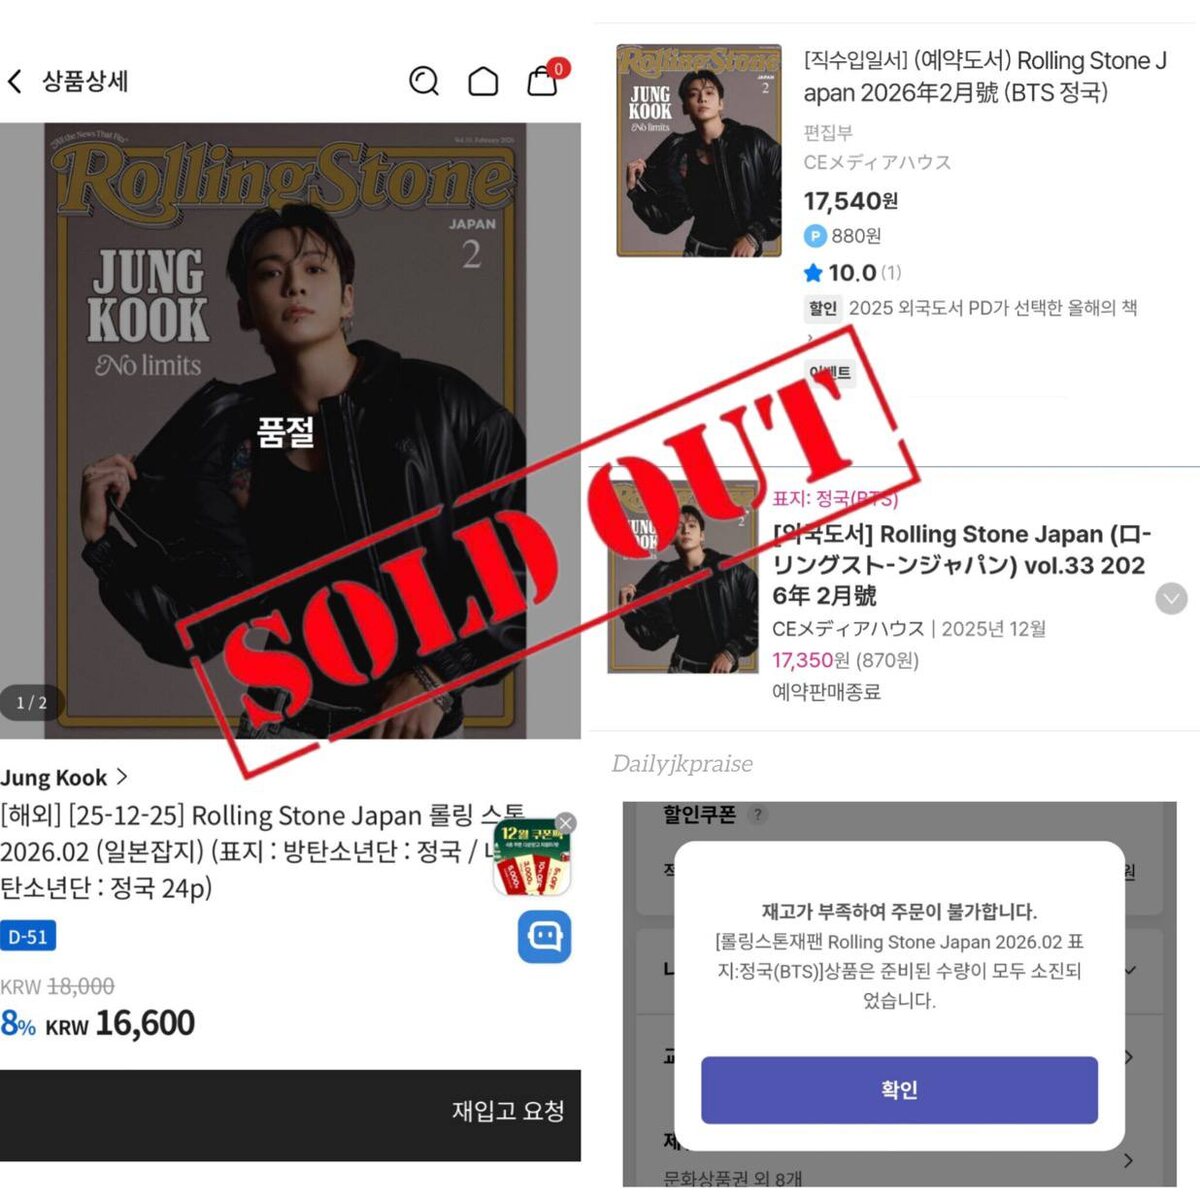The height and width of the screenshot is (1200, 1200).
Task: Tap the 12월 쿠폰팩 coupon banner
Action: click(x=532, y=860)
